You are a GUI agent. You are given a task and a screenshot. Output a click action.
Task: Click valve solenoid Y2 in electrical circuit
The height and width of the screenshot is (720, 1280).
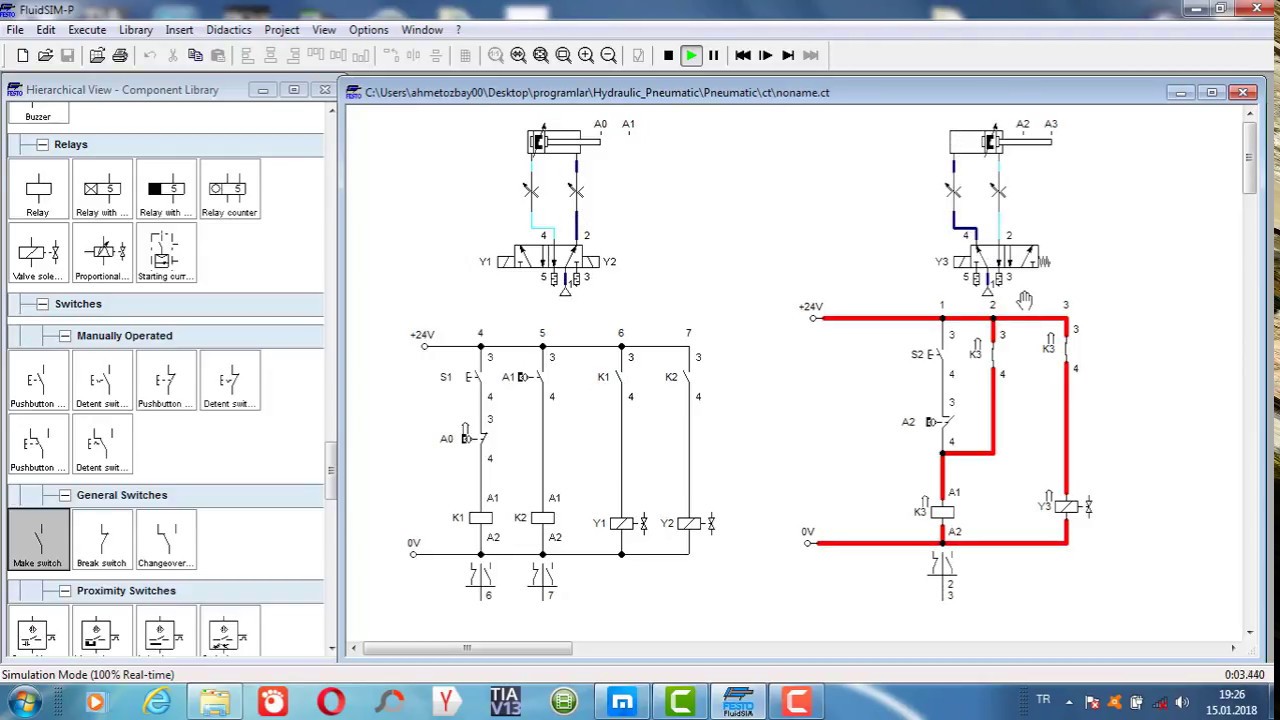(689, 523)
